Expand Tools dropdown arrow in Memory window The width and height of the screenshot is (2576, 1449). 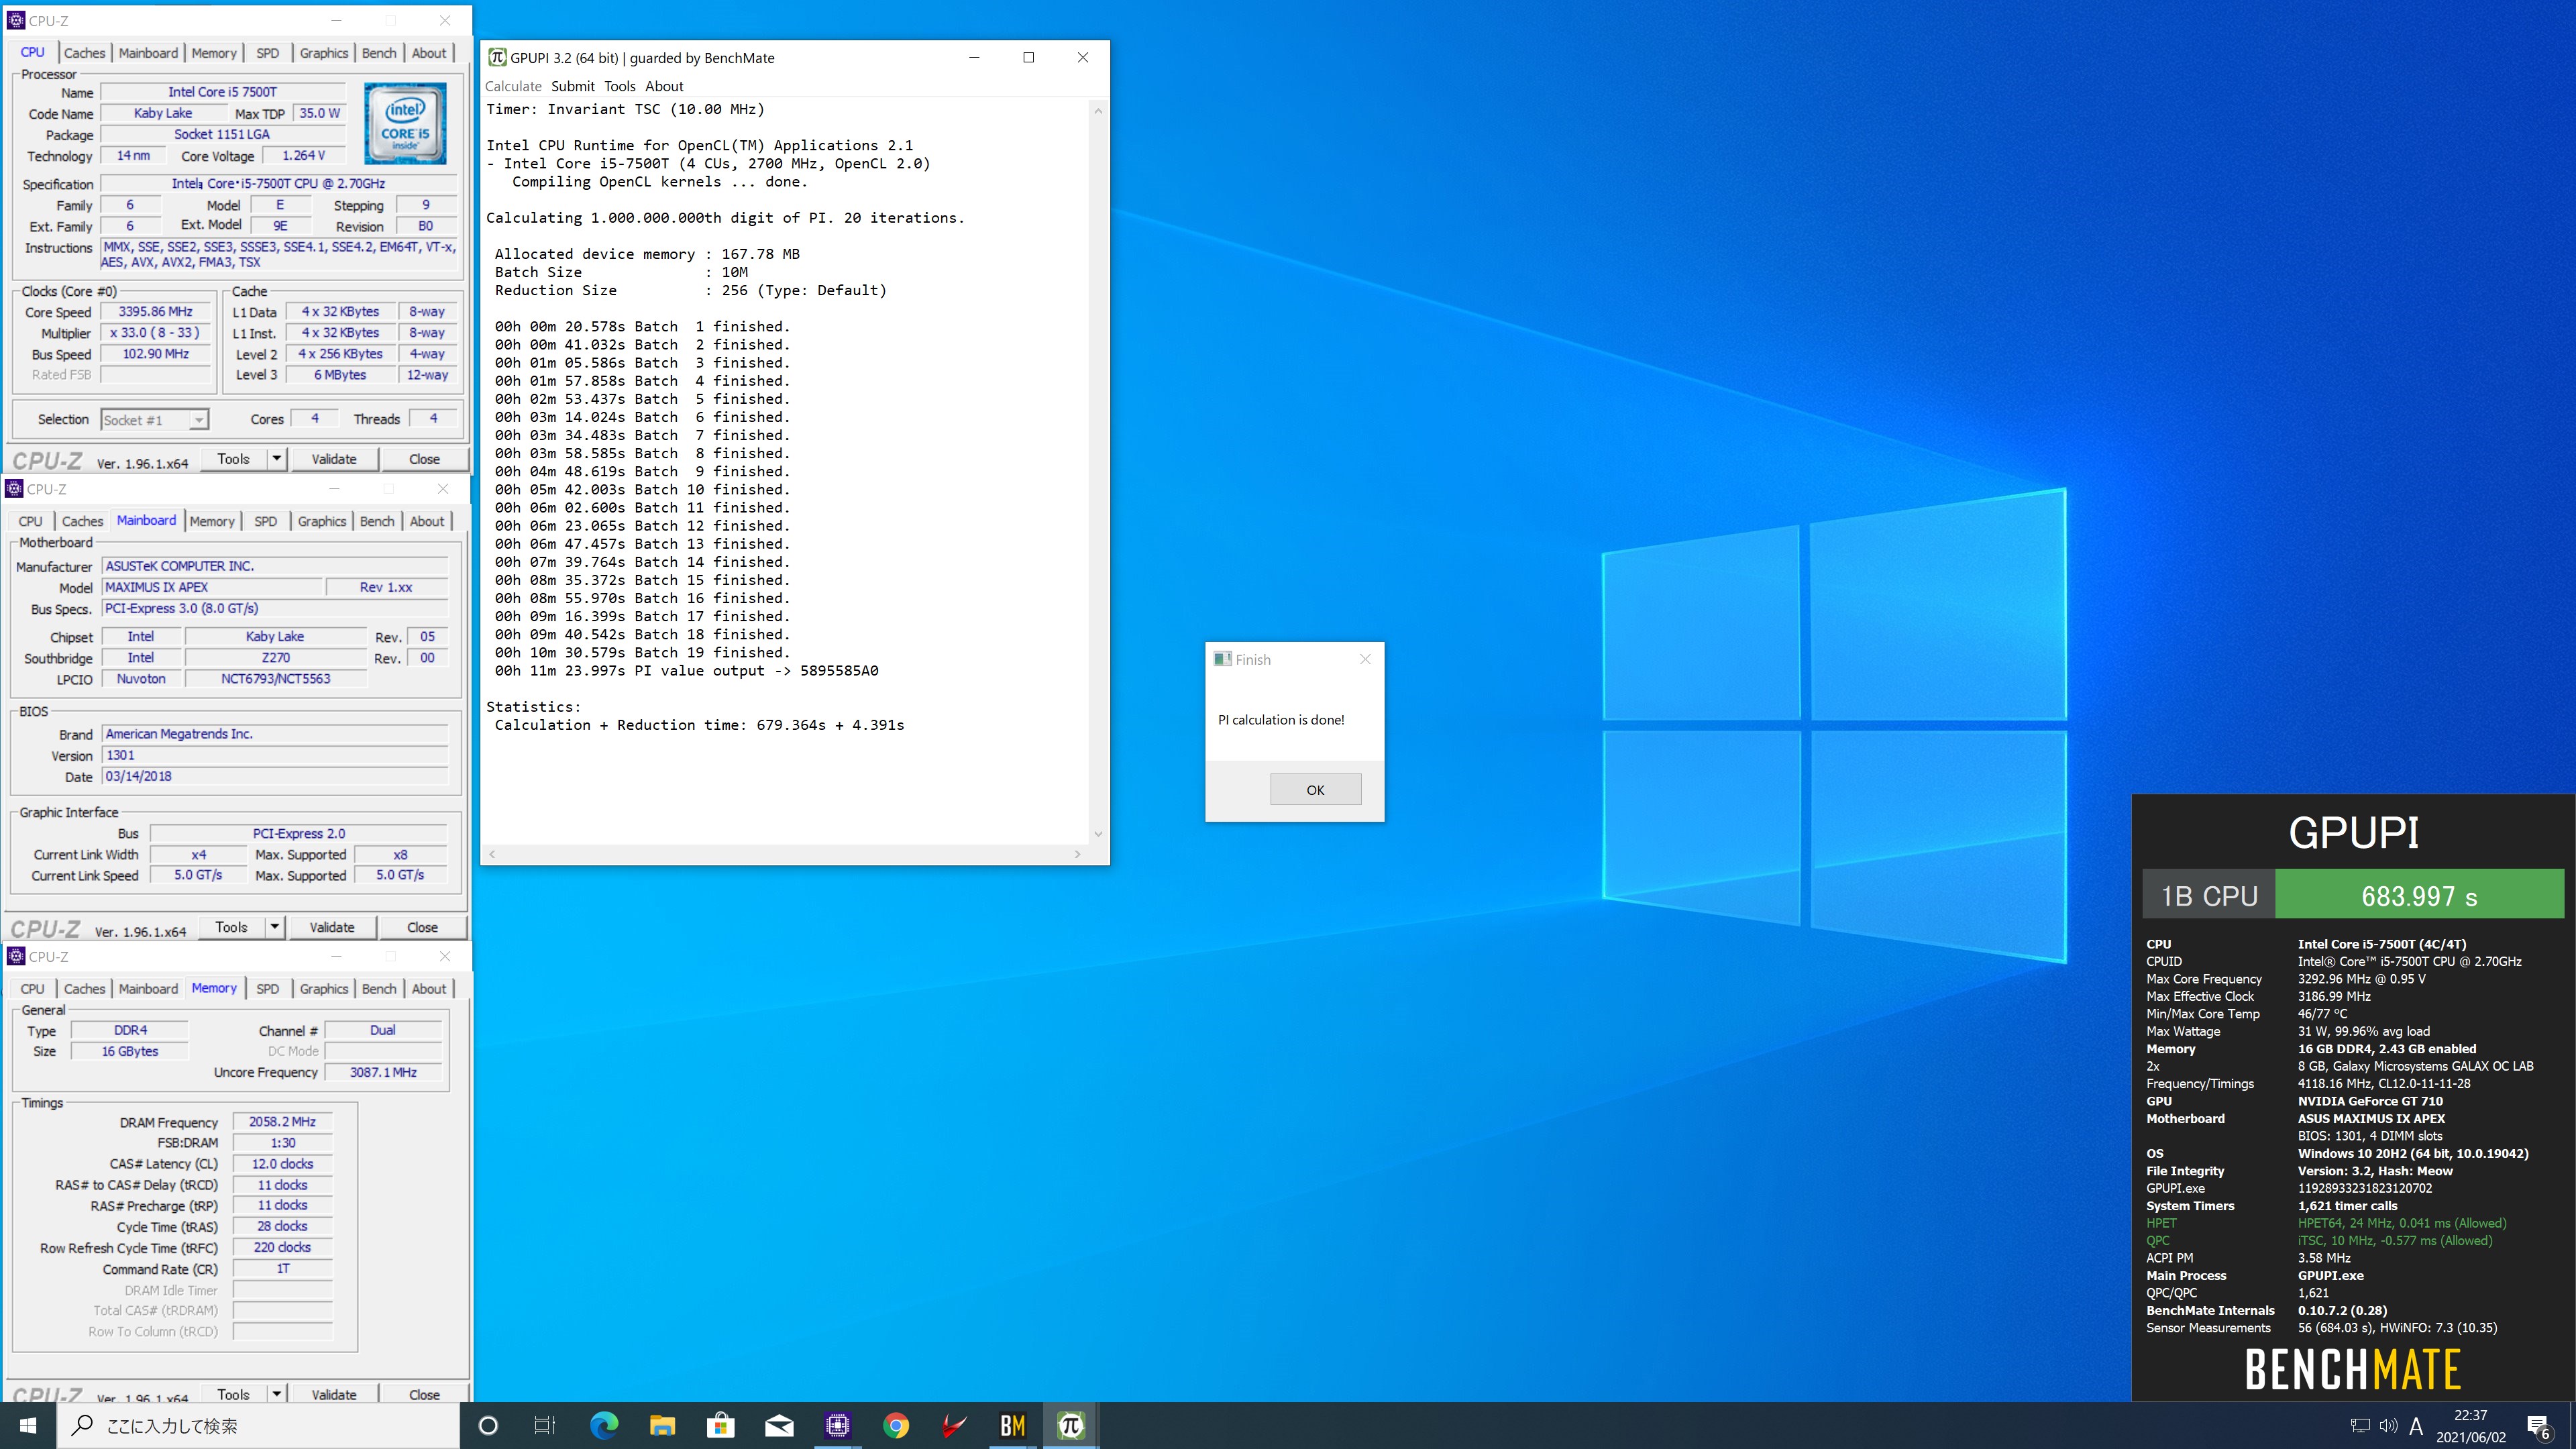(277, 1394)
